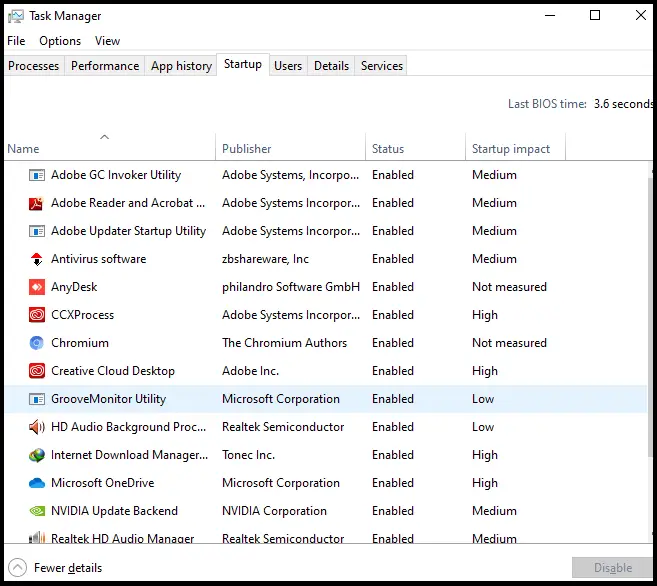Image resolution: width=657 pixels, height=586 pixels.
Task: Click Low impact for HD Audio Background Process
Action: 483,427
